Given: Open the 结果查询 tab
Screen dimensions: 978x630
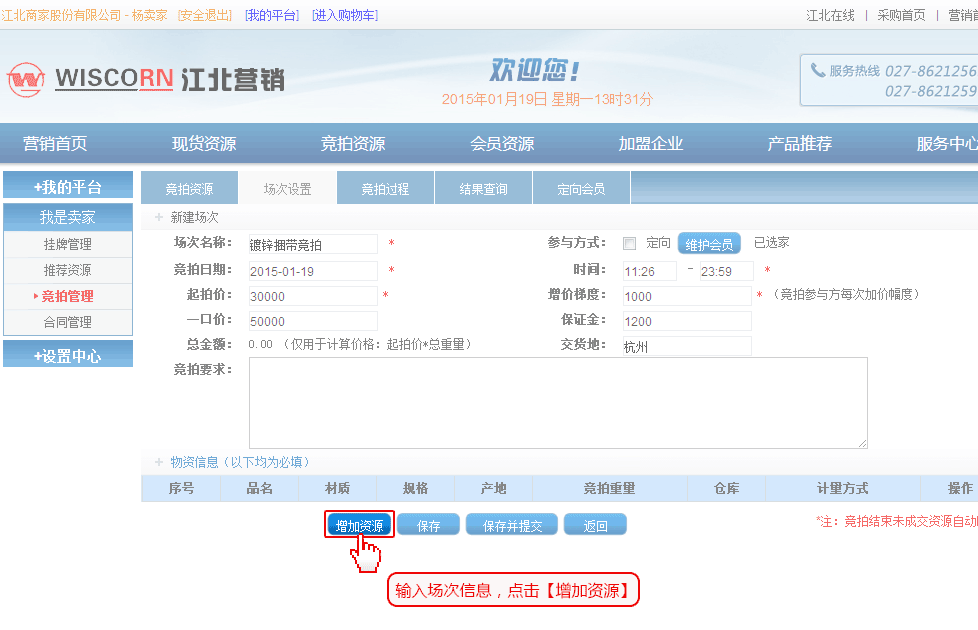Looking at the screenshot, I should [x=483, y=188].
